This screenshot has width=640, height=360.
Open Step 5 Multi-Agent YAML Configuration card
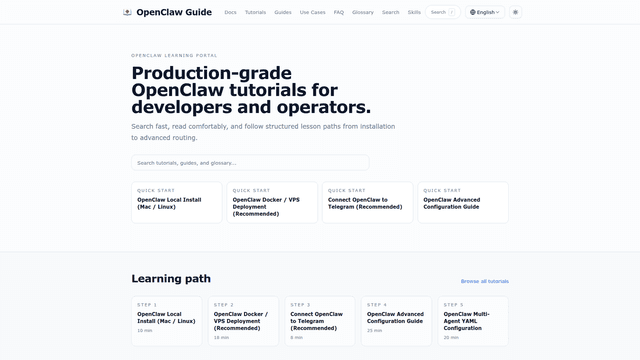[x=473, y=321]
